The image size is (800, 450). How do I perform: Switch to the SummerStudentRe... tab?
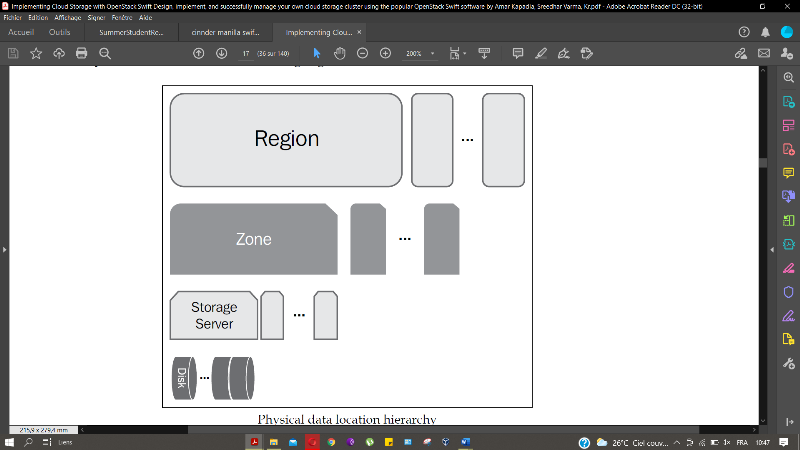[130, 32]
